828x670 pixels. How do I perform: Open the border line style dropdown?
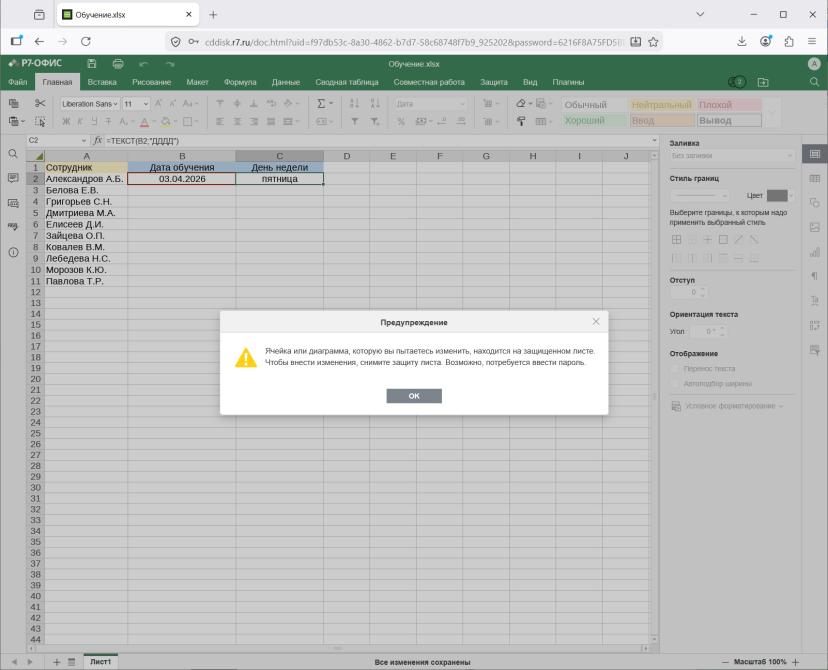(x=700, y=196)
